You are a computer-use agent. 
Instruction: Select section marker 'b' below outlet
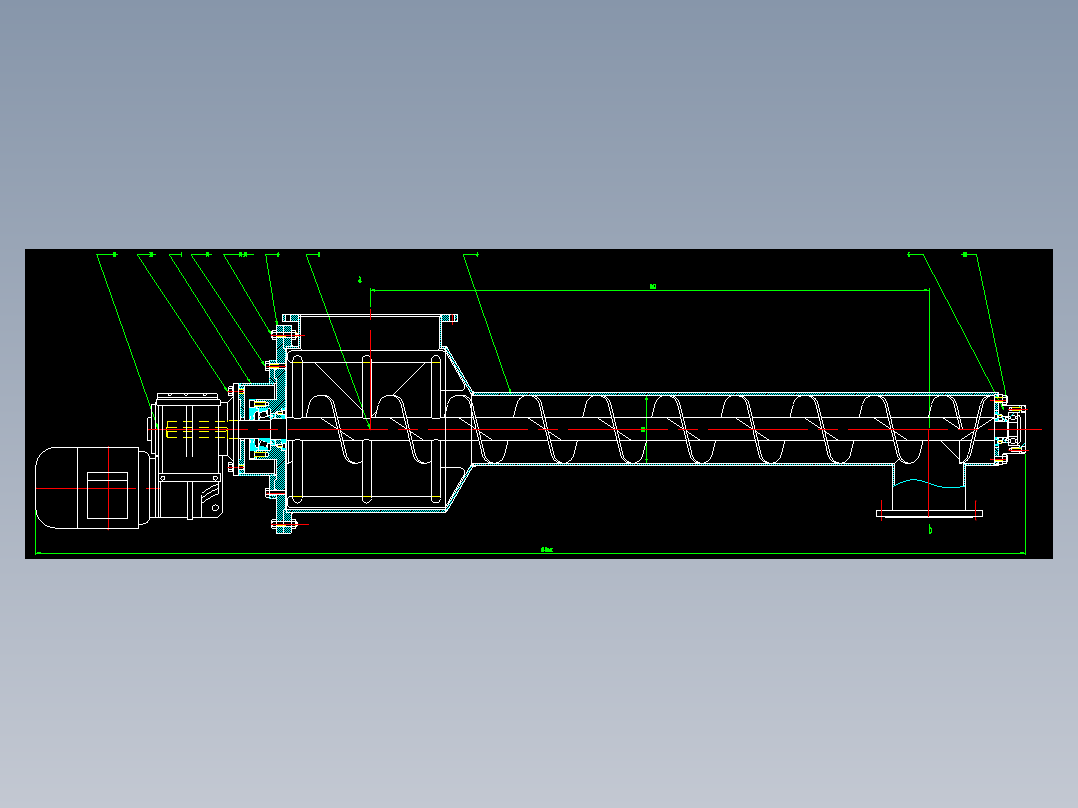point(930,529)
